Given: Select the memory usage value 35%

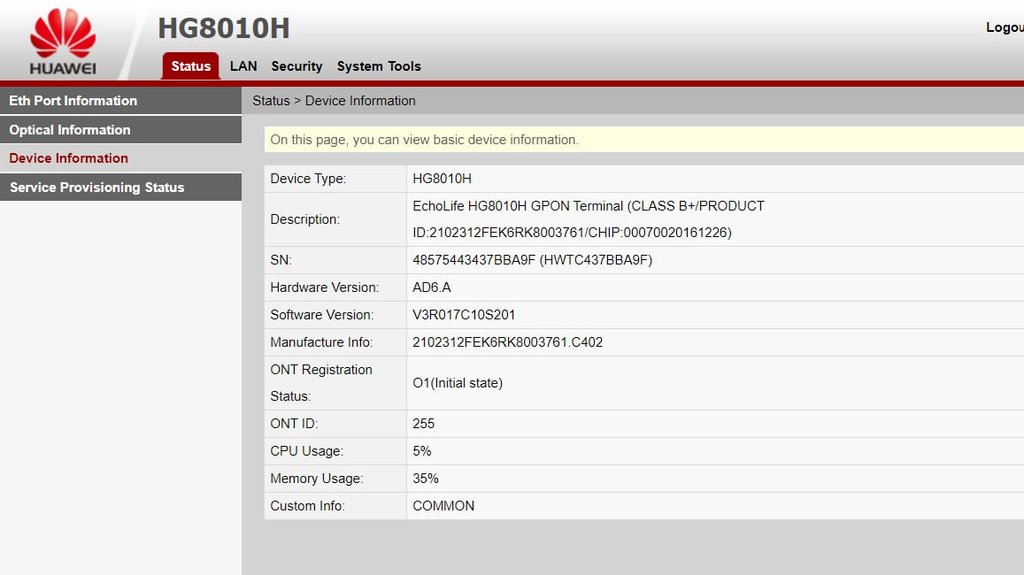Looking at the screenshot, I should pyautogui.click(x=425, y=478).
